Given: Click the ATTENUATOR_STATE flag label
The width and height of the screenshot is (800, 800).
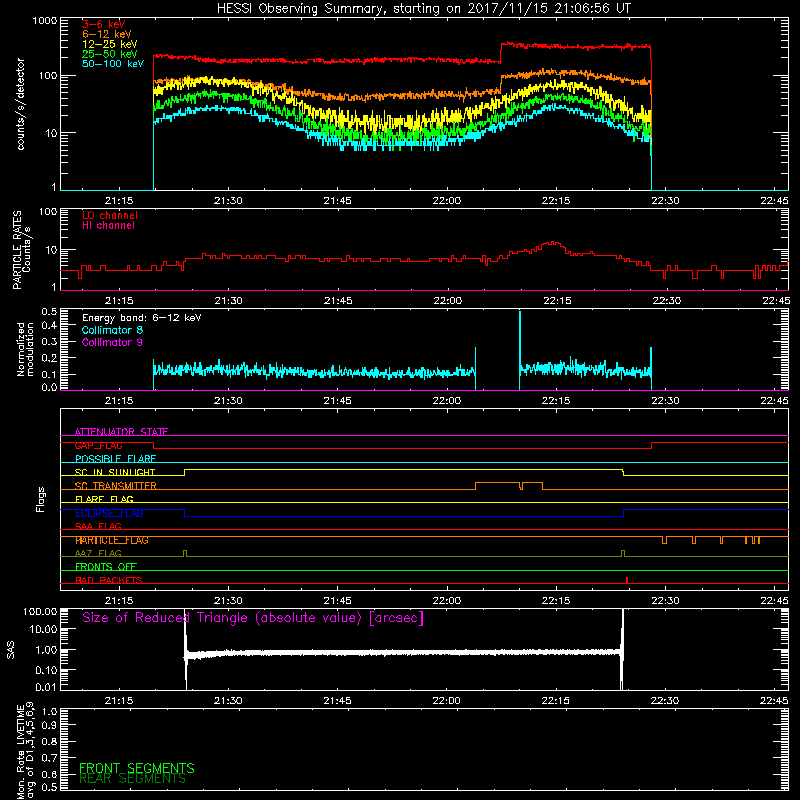Looking at the screenshot, I should (x=121, y=432).
